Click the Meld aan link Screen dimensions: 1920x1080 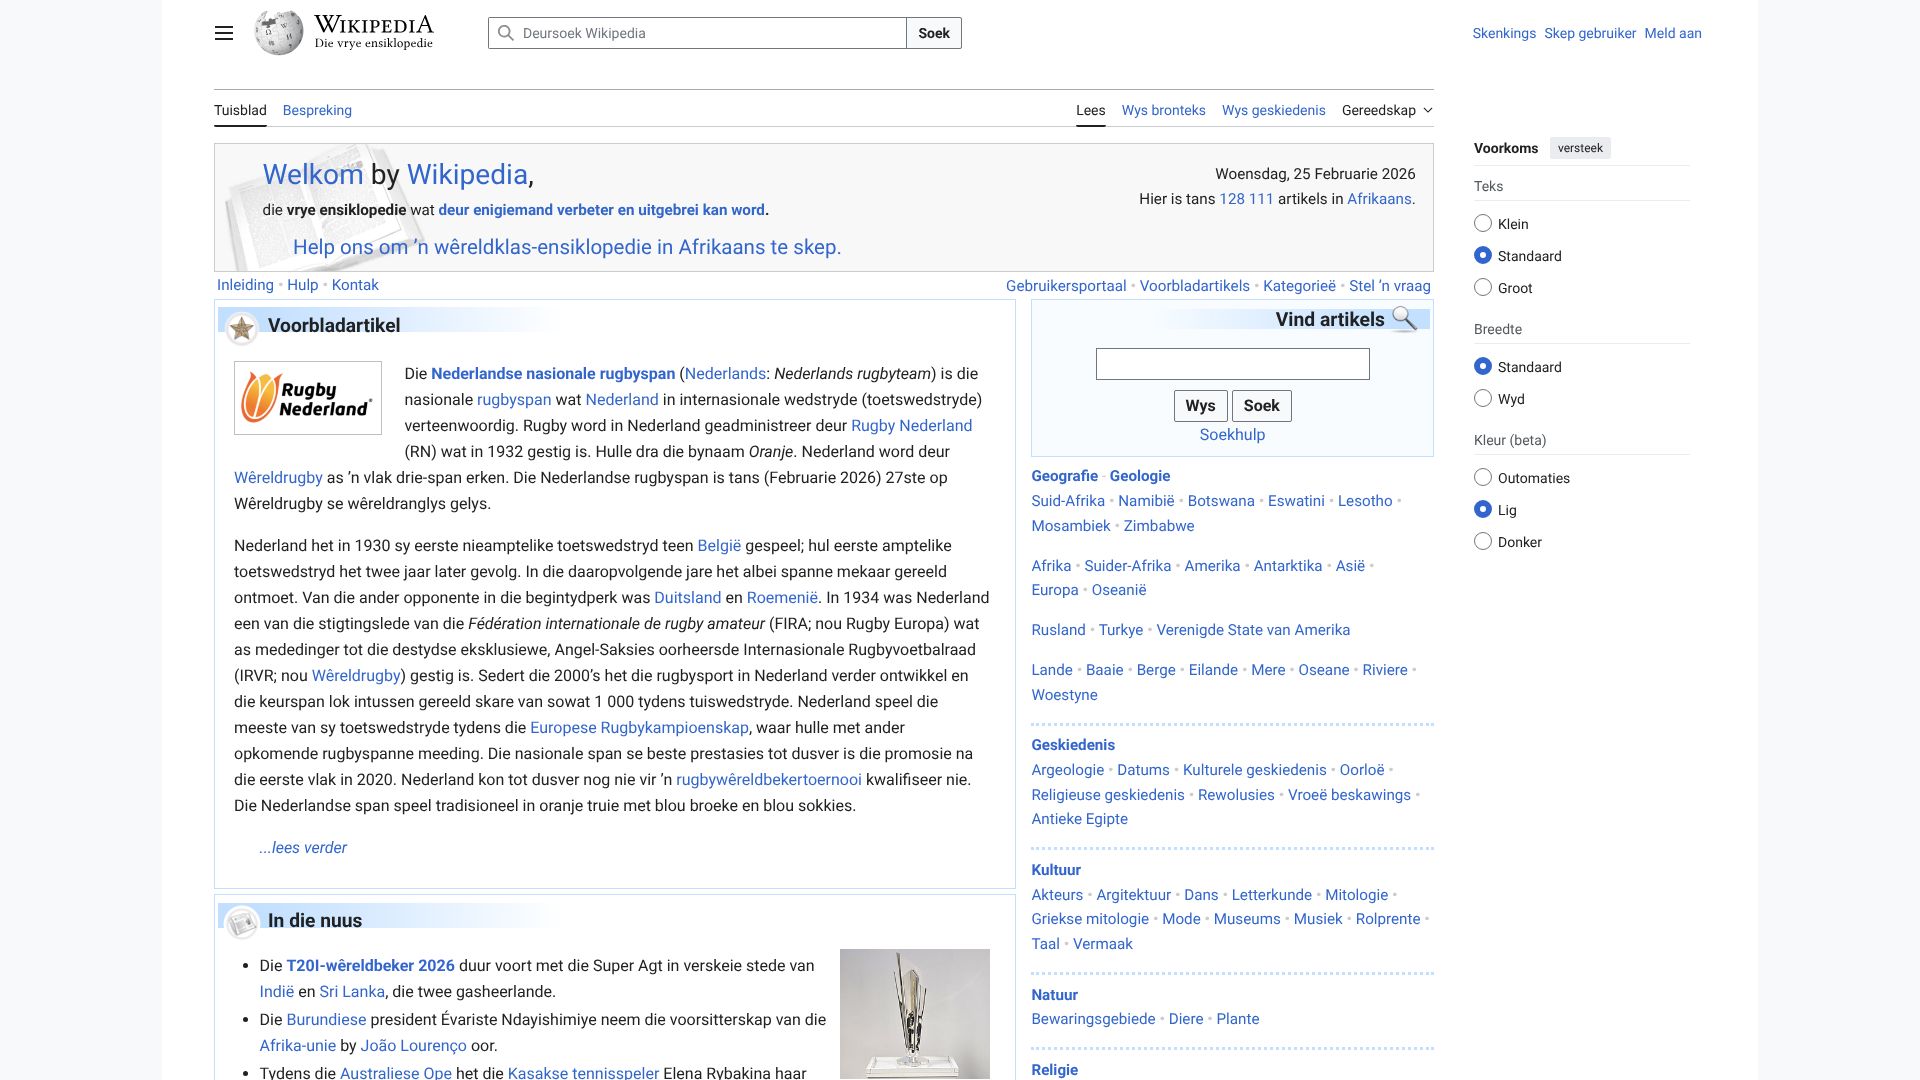(1672, 33)
